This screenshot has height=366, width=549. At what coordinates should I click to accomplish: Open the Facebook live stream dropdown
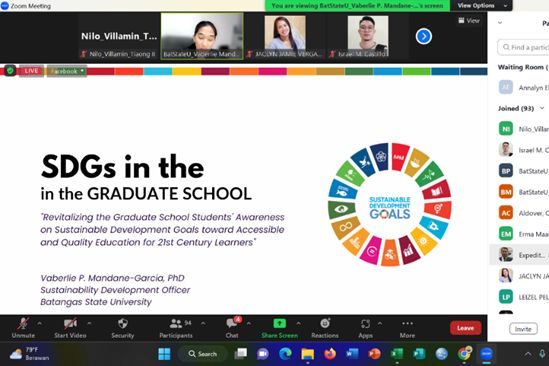coord(67,71)
